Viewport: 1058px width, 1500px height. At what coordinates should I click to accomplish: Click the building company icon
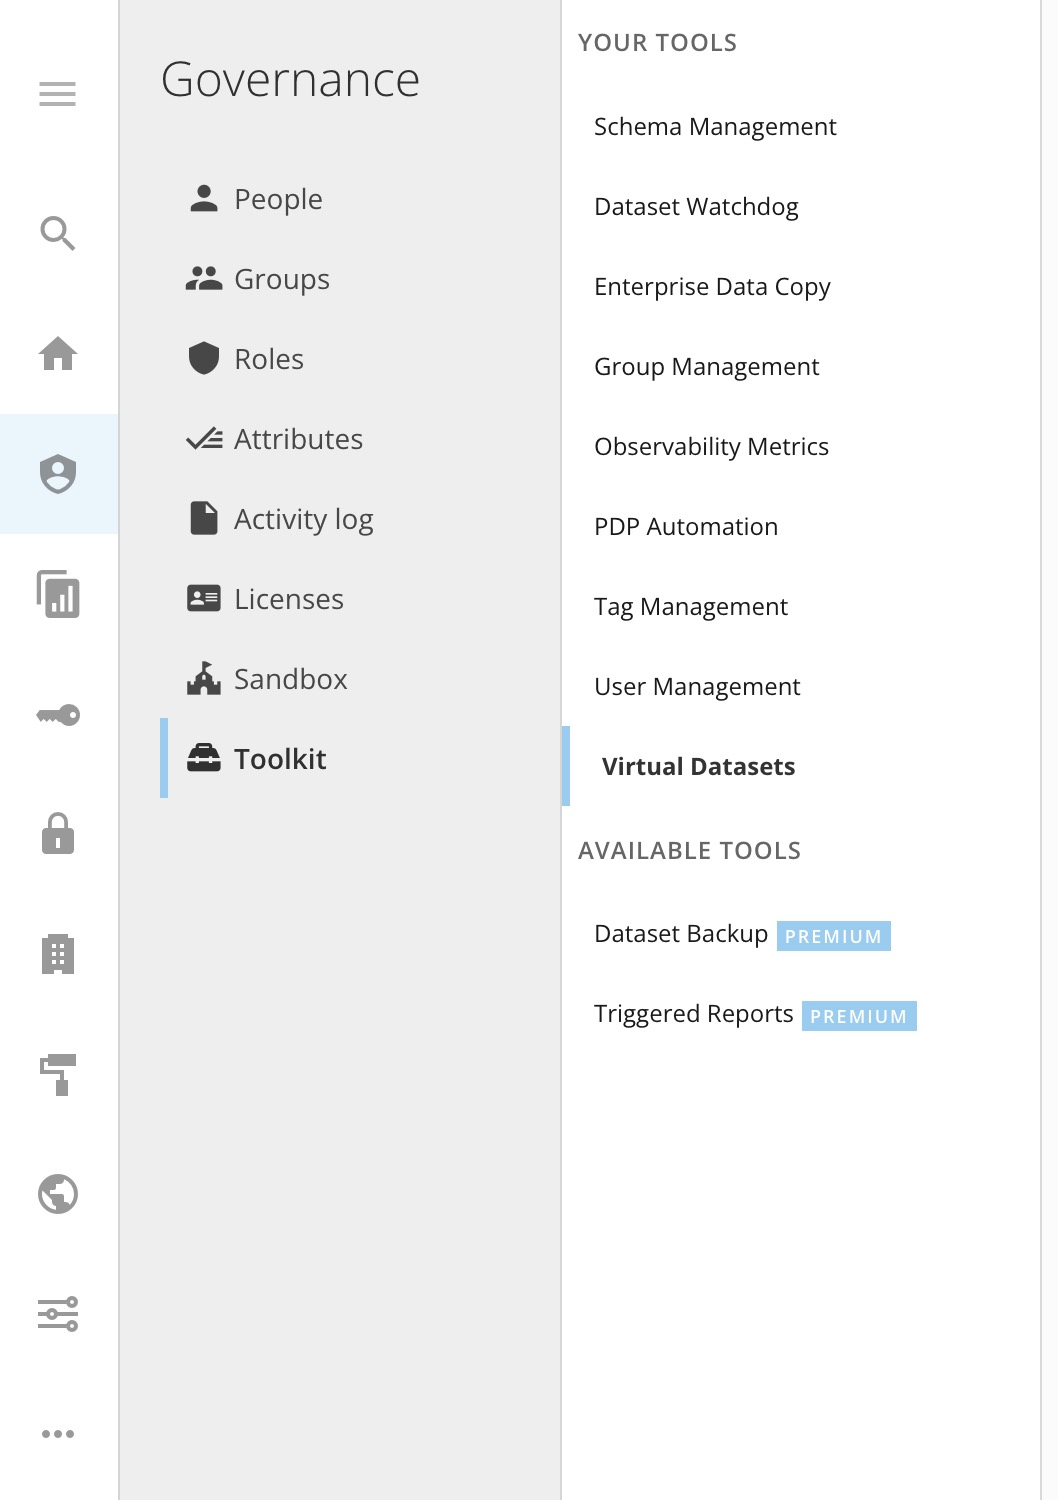(x=58, y=954)
